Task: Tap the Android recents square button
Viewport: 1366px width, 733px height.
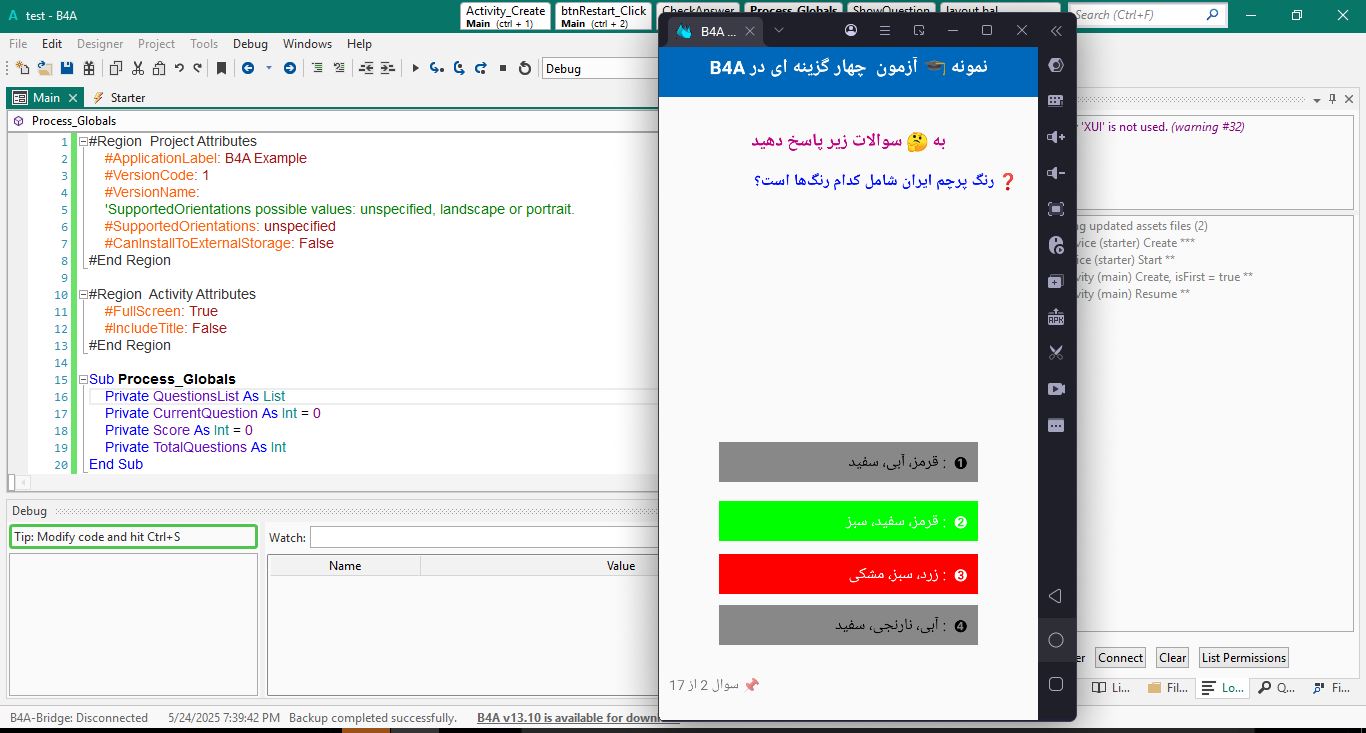Action: pos(1056,684)
